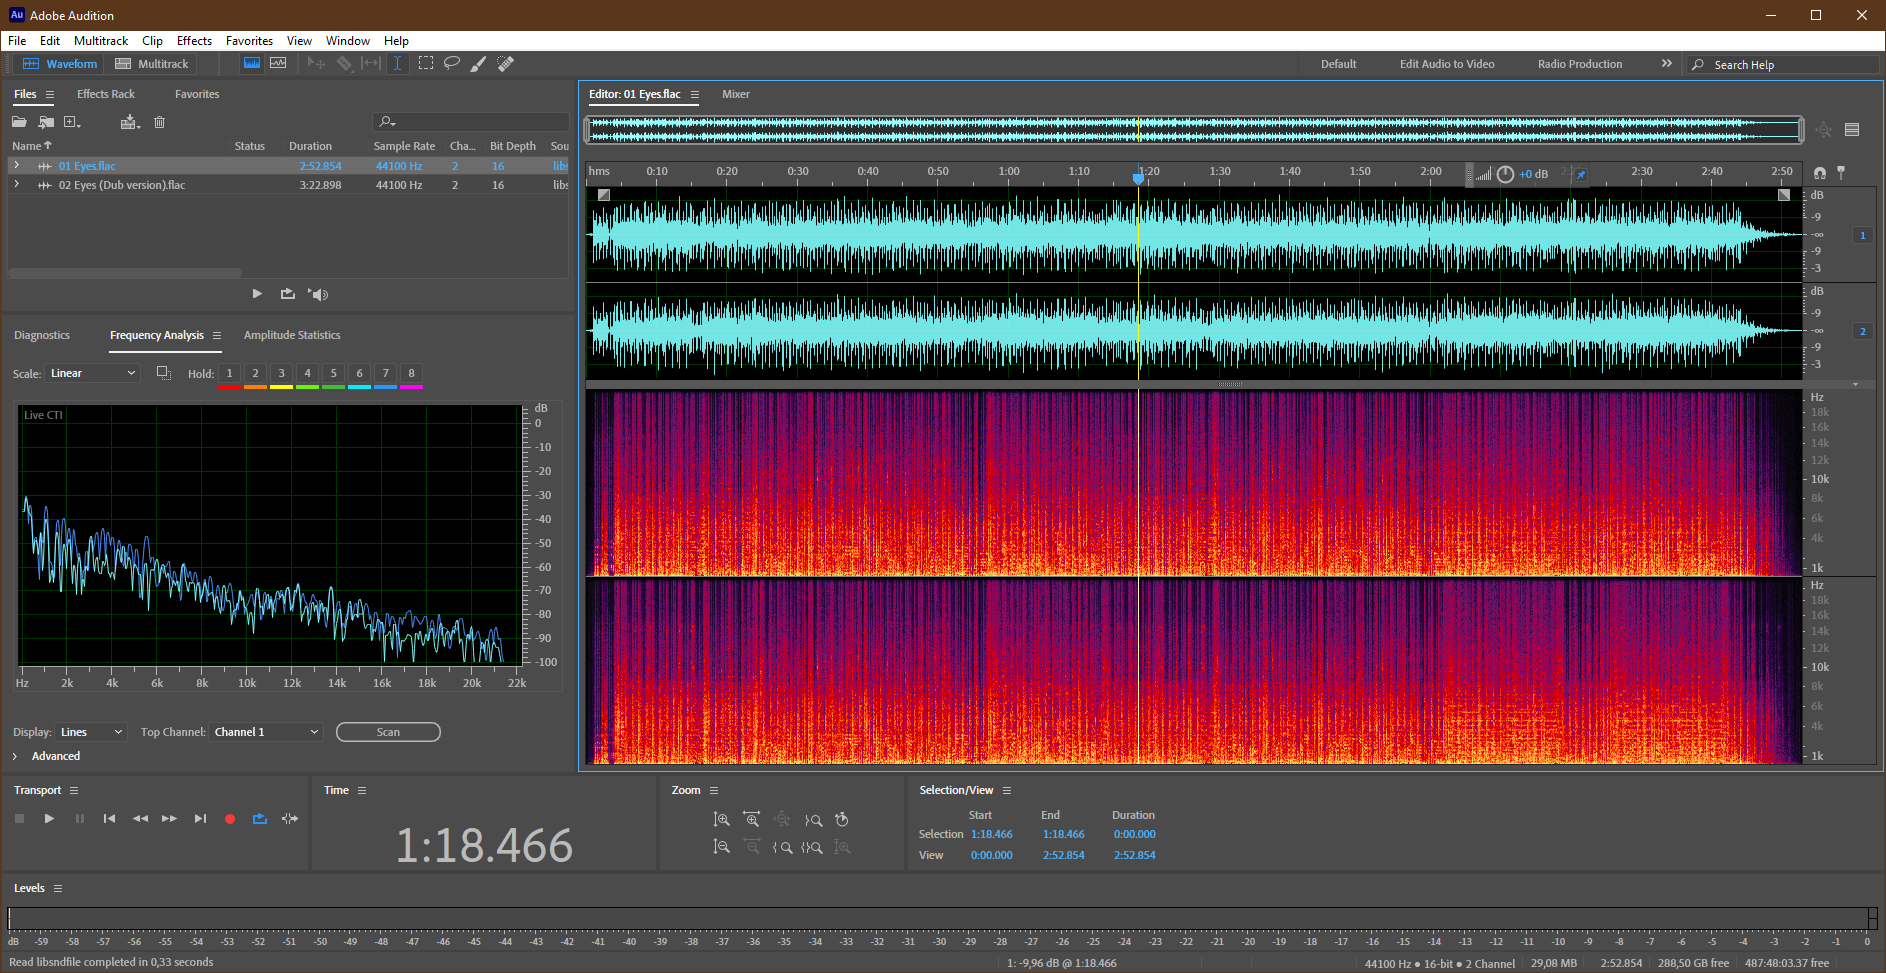
Task: Select the Marquee Selection tool
Action: pyautogui.click(x=426, y=63)
